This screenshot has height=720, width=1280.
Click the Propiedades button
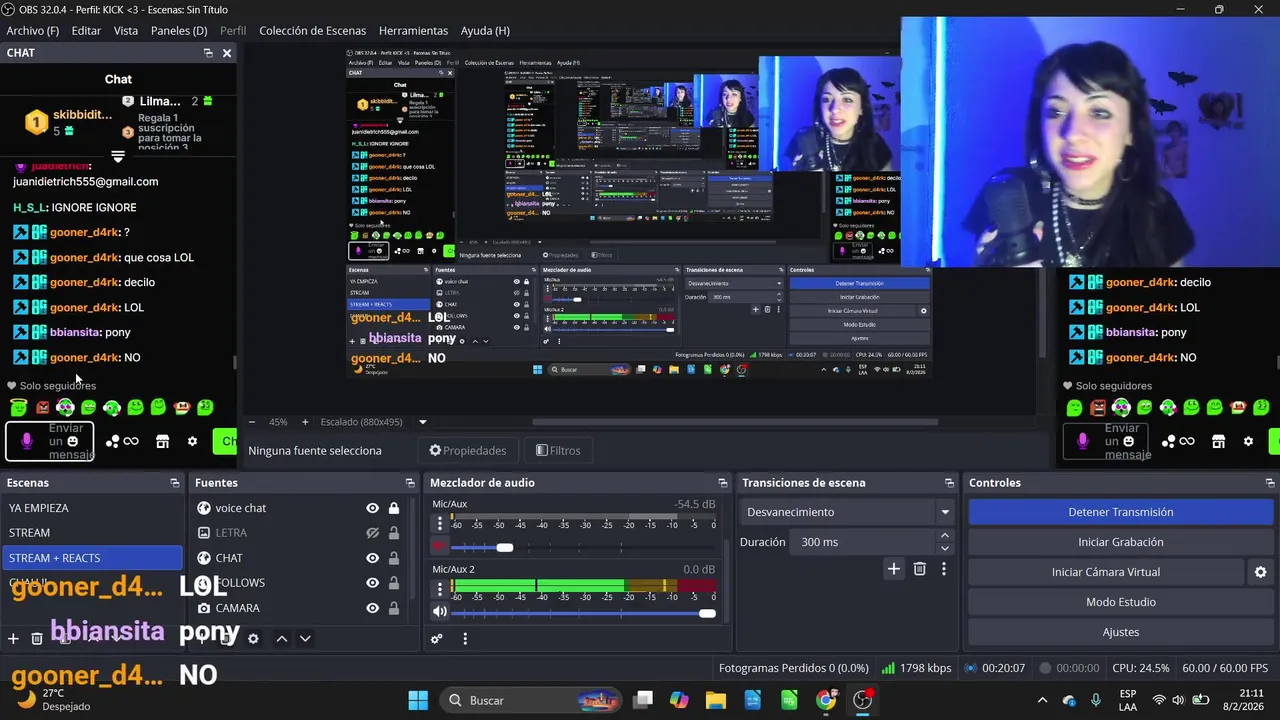[468, 450]
